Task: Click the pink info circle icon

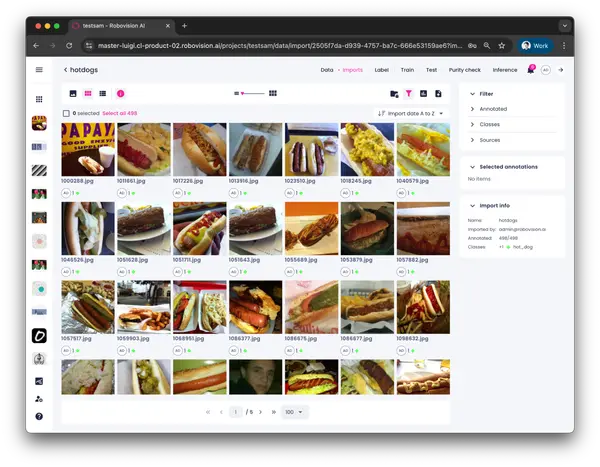Action: pos(121,93)
